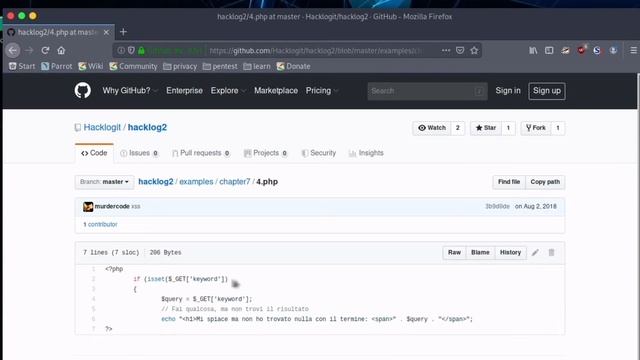The width and height of the screenshot is (640, 360).
Task: Expand the learn bookmarks folder
Action: click(257, 66)
